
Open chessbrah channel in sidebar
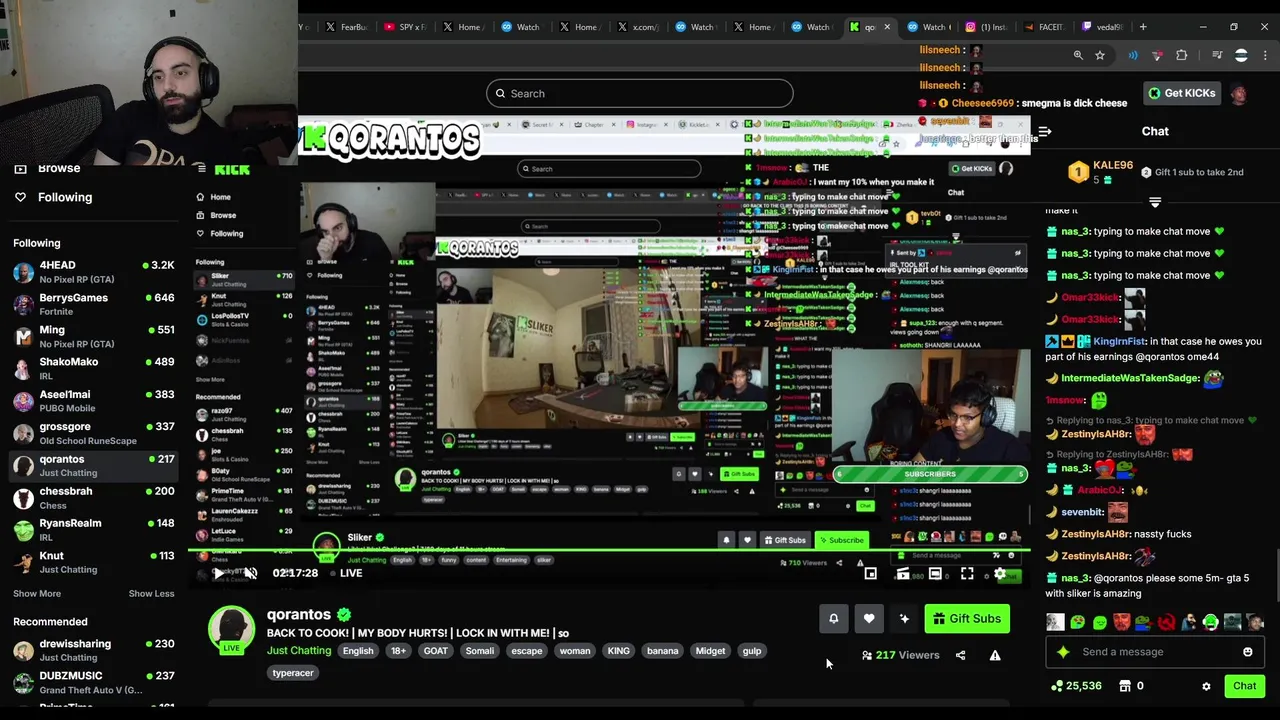tap(93, 497)
